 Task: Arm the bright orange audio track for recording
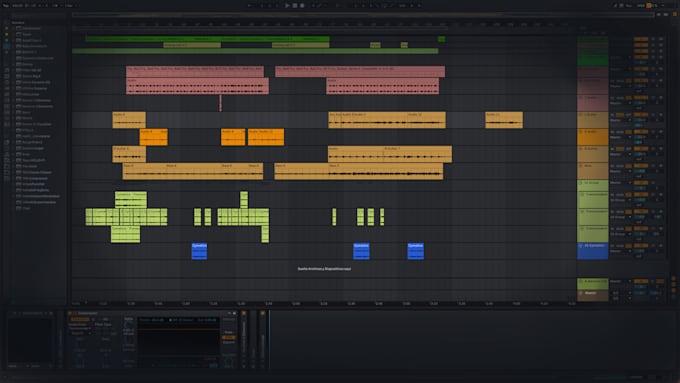(x=660, y=132)
